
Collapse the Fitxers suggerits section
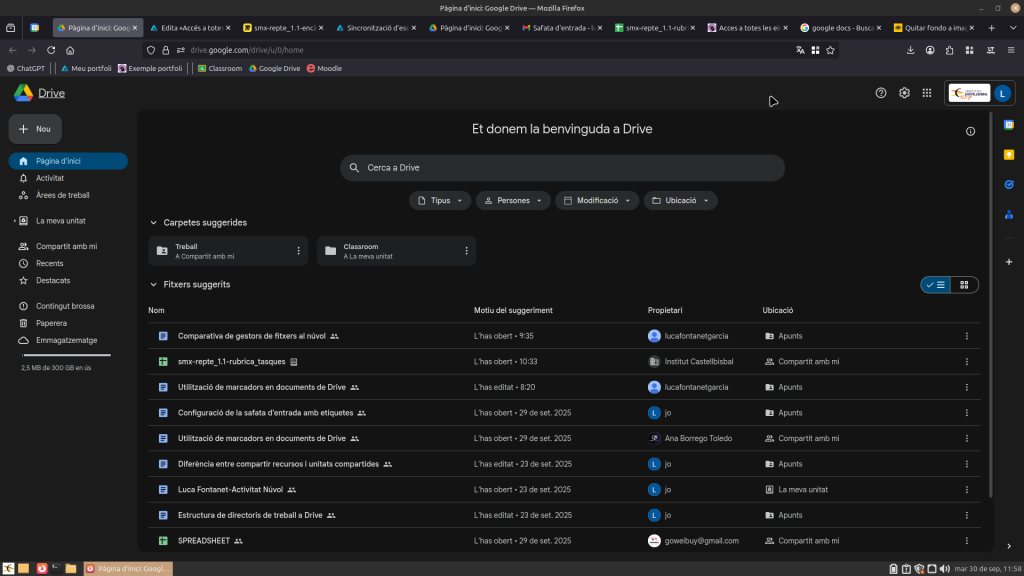coord(154,285)
